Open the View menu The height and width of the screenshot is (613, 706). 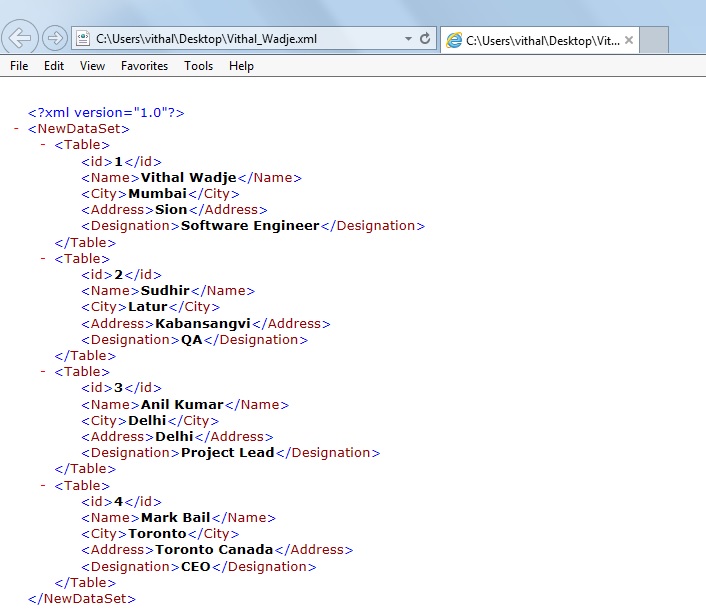point(92,66)
